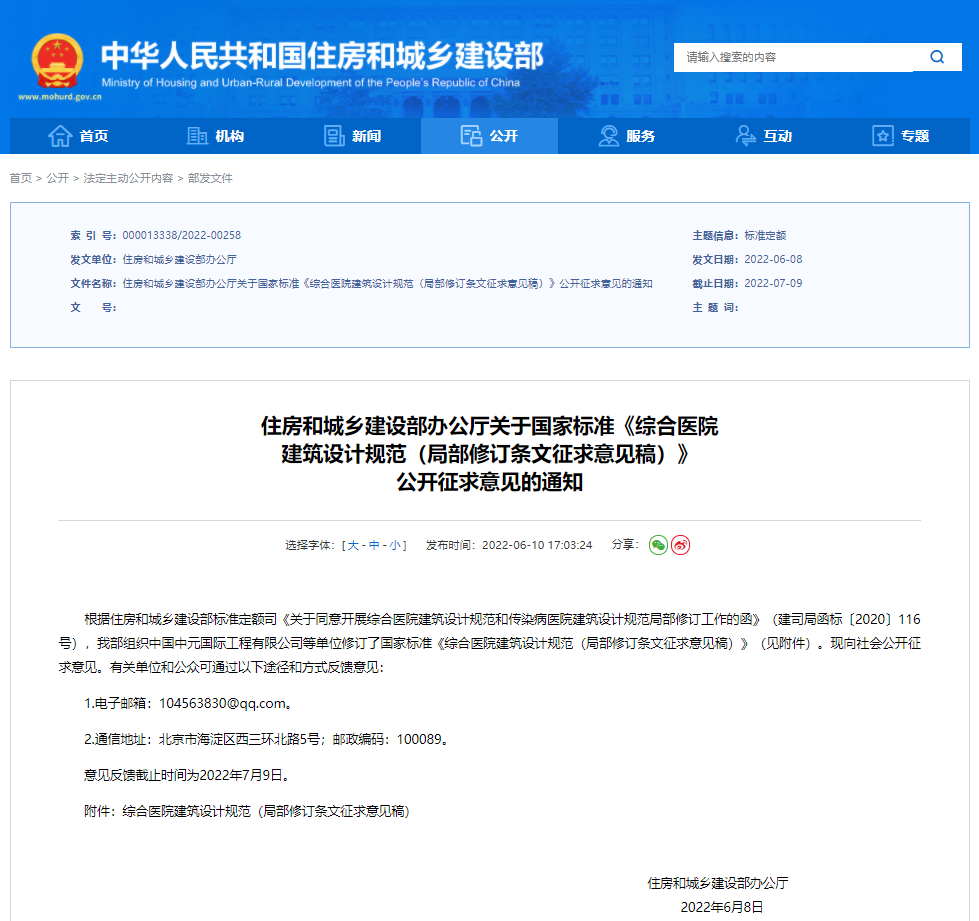Click subject value 标准定额
Image resolution: width=979 pixels, height=921 pixels.
(765, 235)
